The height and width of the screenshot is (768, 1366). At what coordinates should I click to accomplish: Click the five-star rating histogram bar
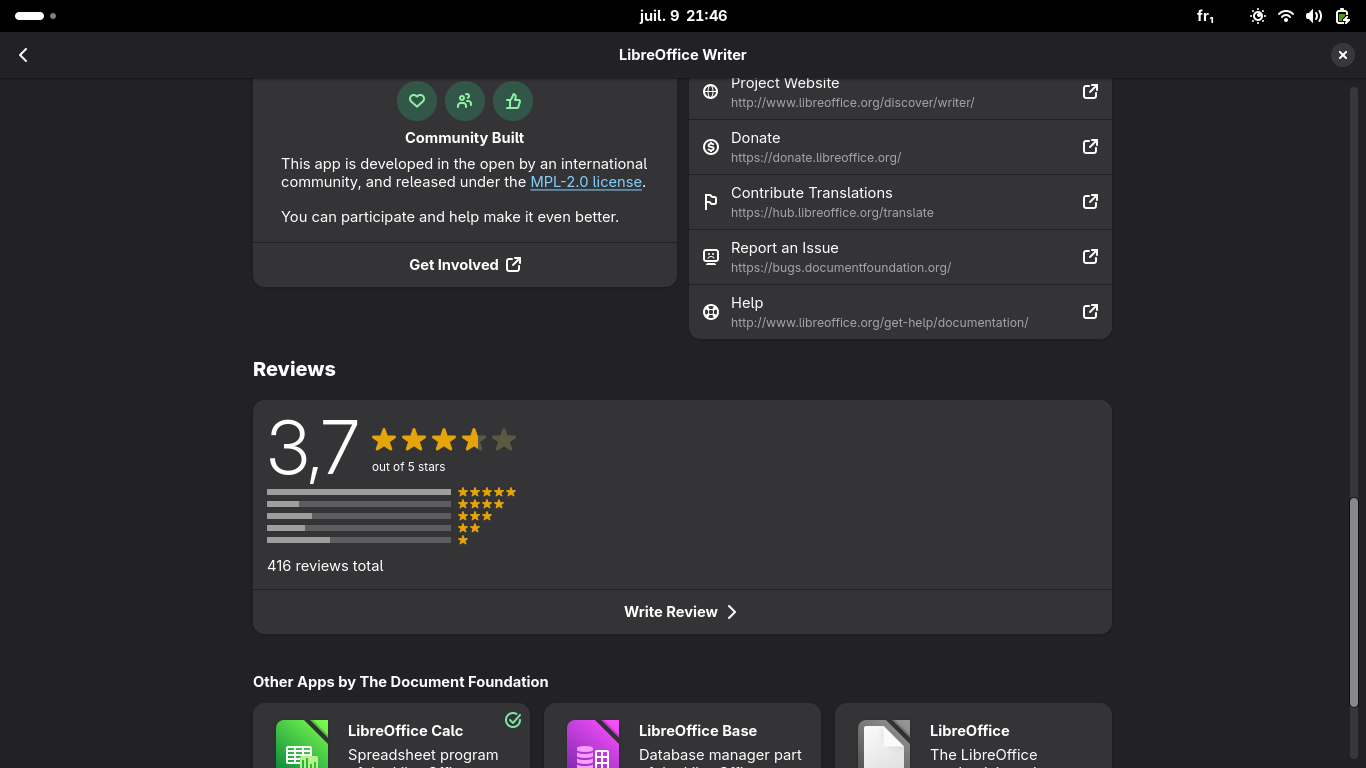click(x=359, y=492)
